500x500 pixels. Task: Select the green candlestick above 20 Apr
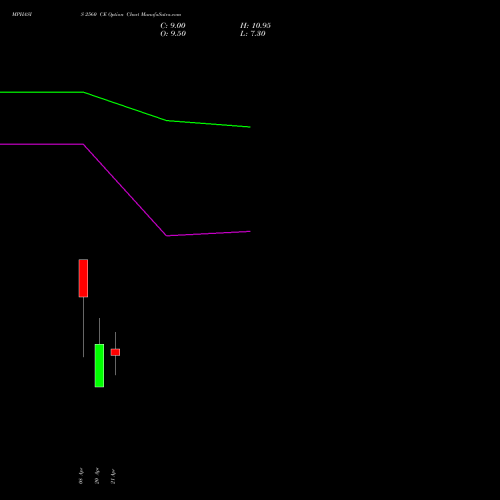[99, 365]
